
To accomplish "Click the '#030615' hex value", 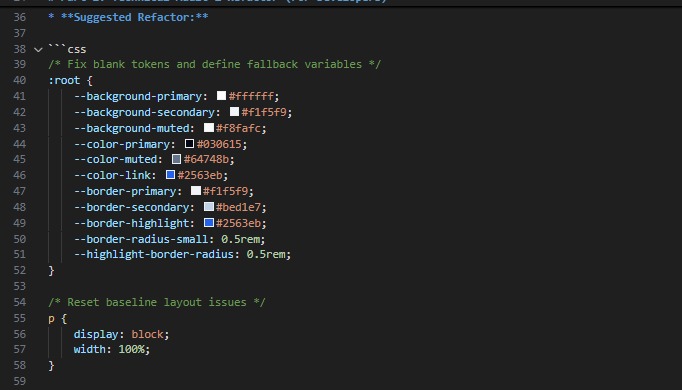I will click(x=219, y=144).
